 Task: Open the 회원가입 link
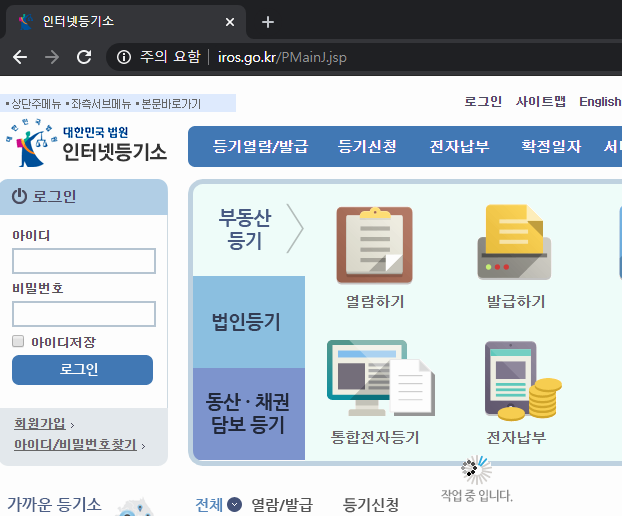coord(40,424)
